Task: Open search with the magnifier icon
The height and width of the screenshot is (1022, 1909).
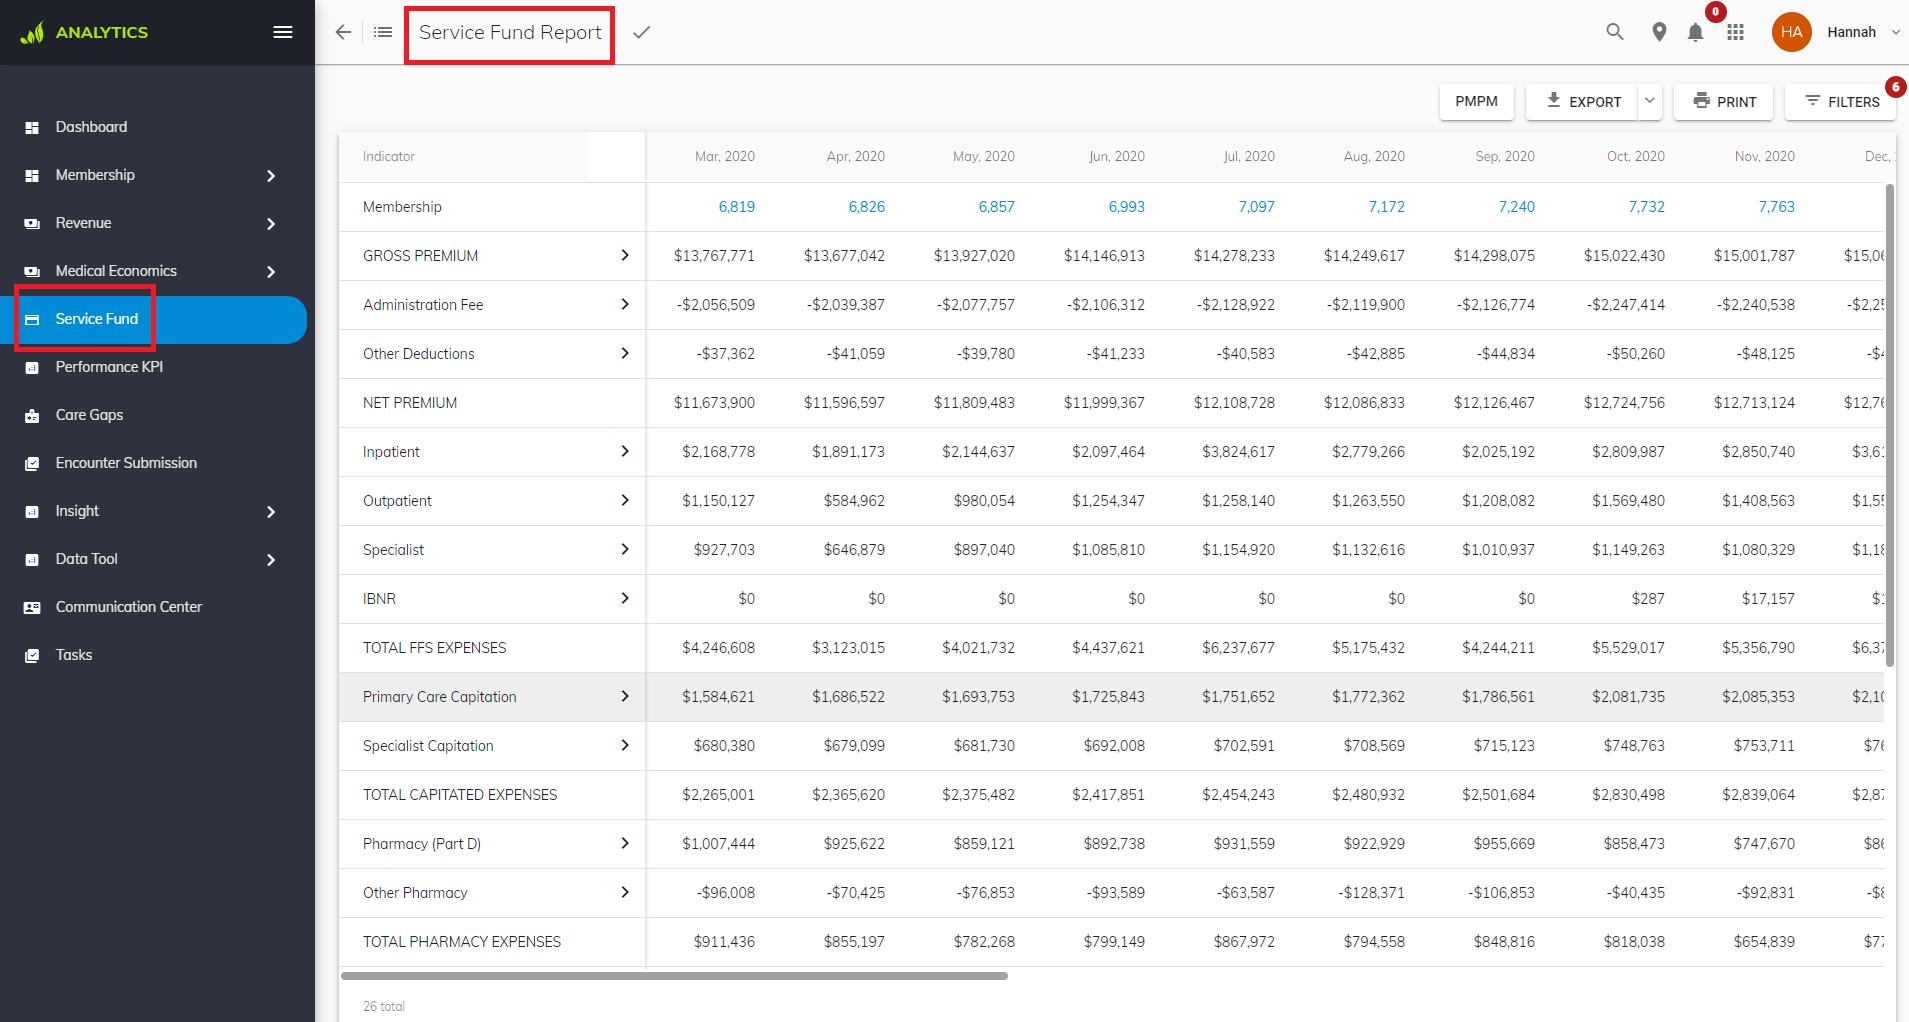Action: pyautogui.click(x=1615, y=32)
